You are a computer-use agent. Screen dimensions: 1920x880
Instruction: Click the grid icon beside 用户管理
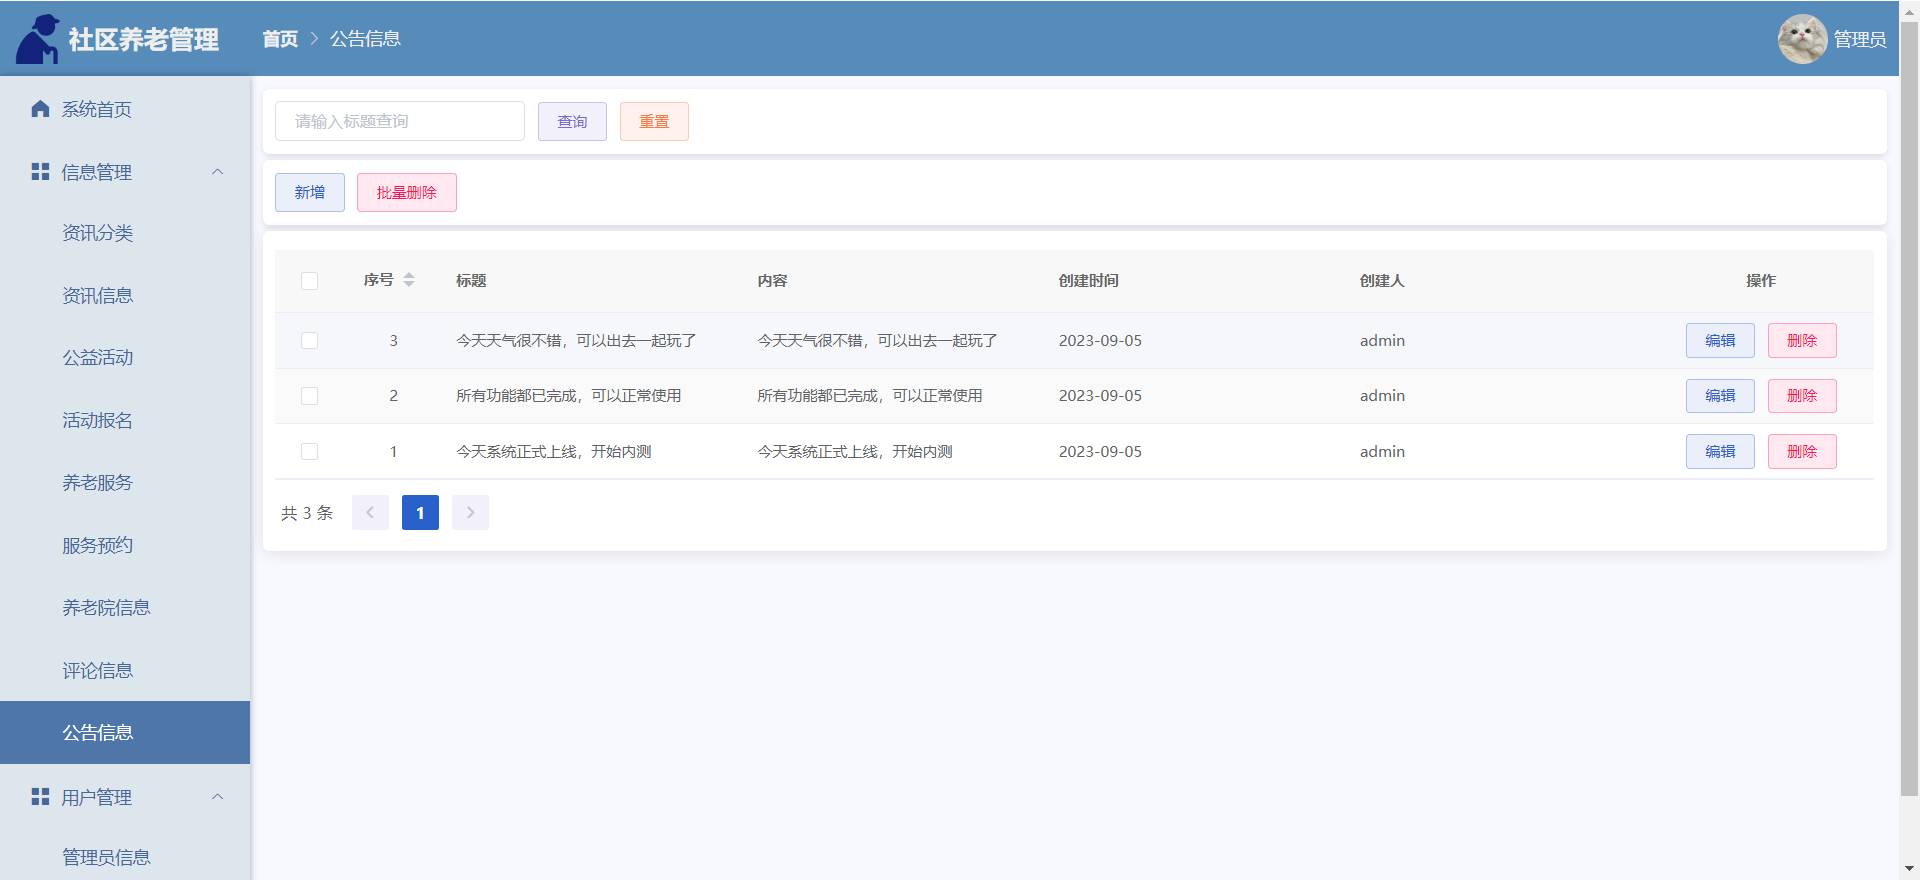click(x=40, y=797)
